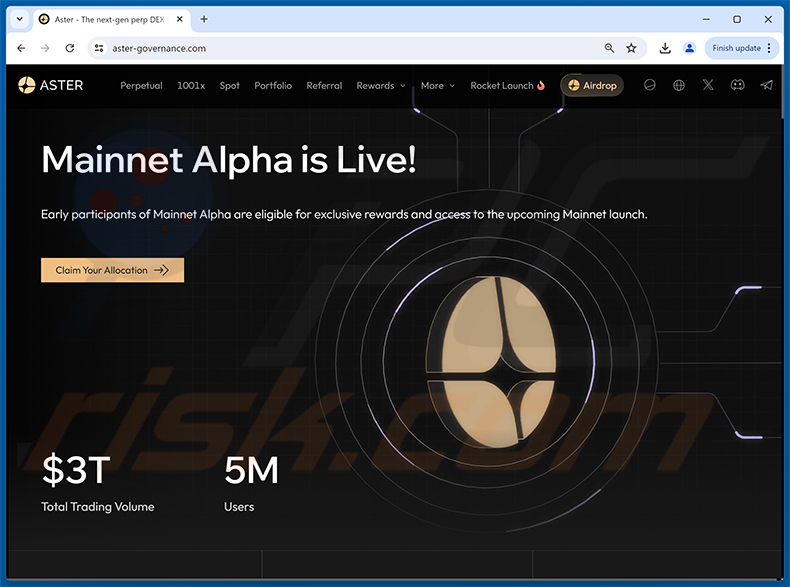Open the Portfolio nav item
The height and width of the screenshot is (587, 790).
pyautogui.click(x=273, y=86)
